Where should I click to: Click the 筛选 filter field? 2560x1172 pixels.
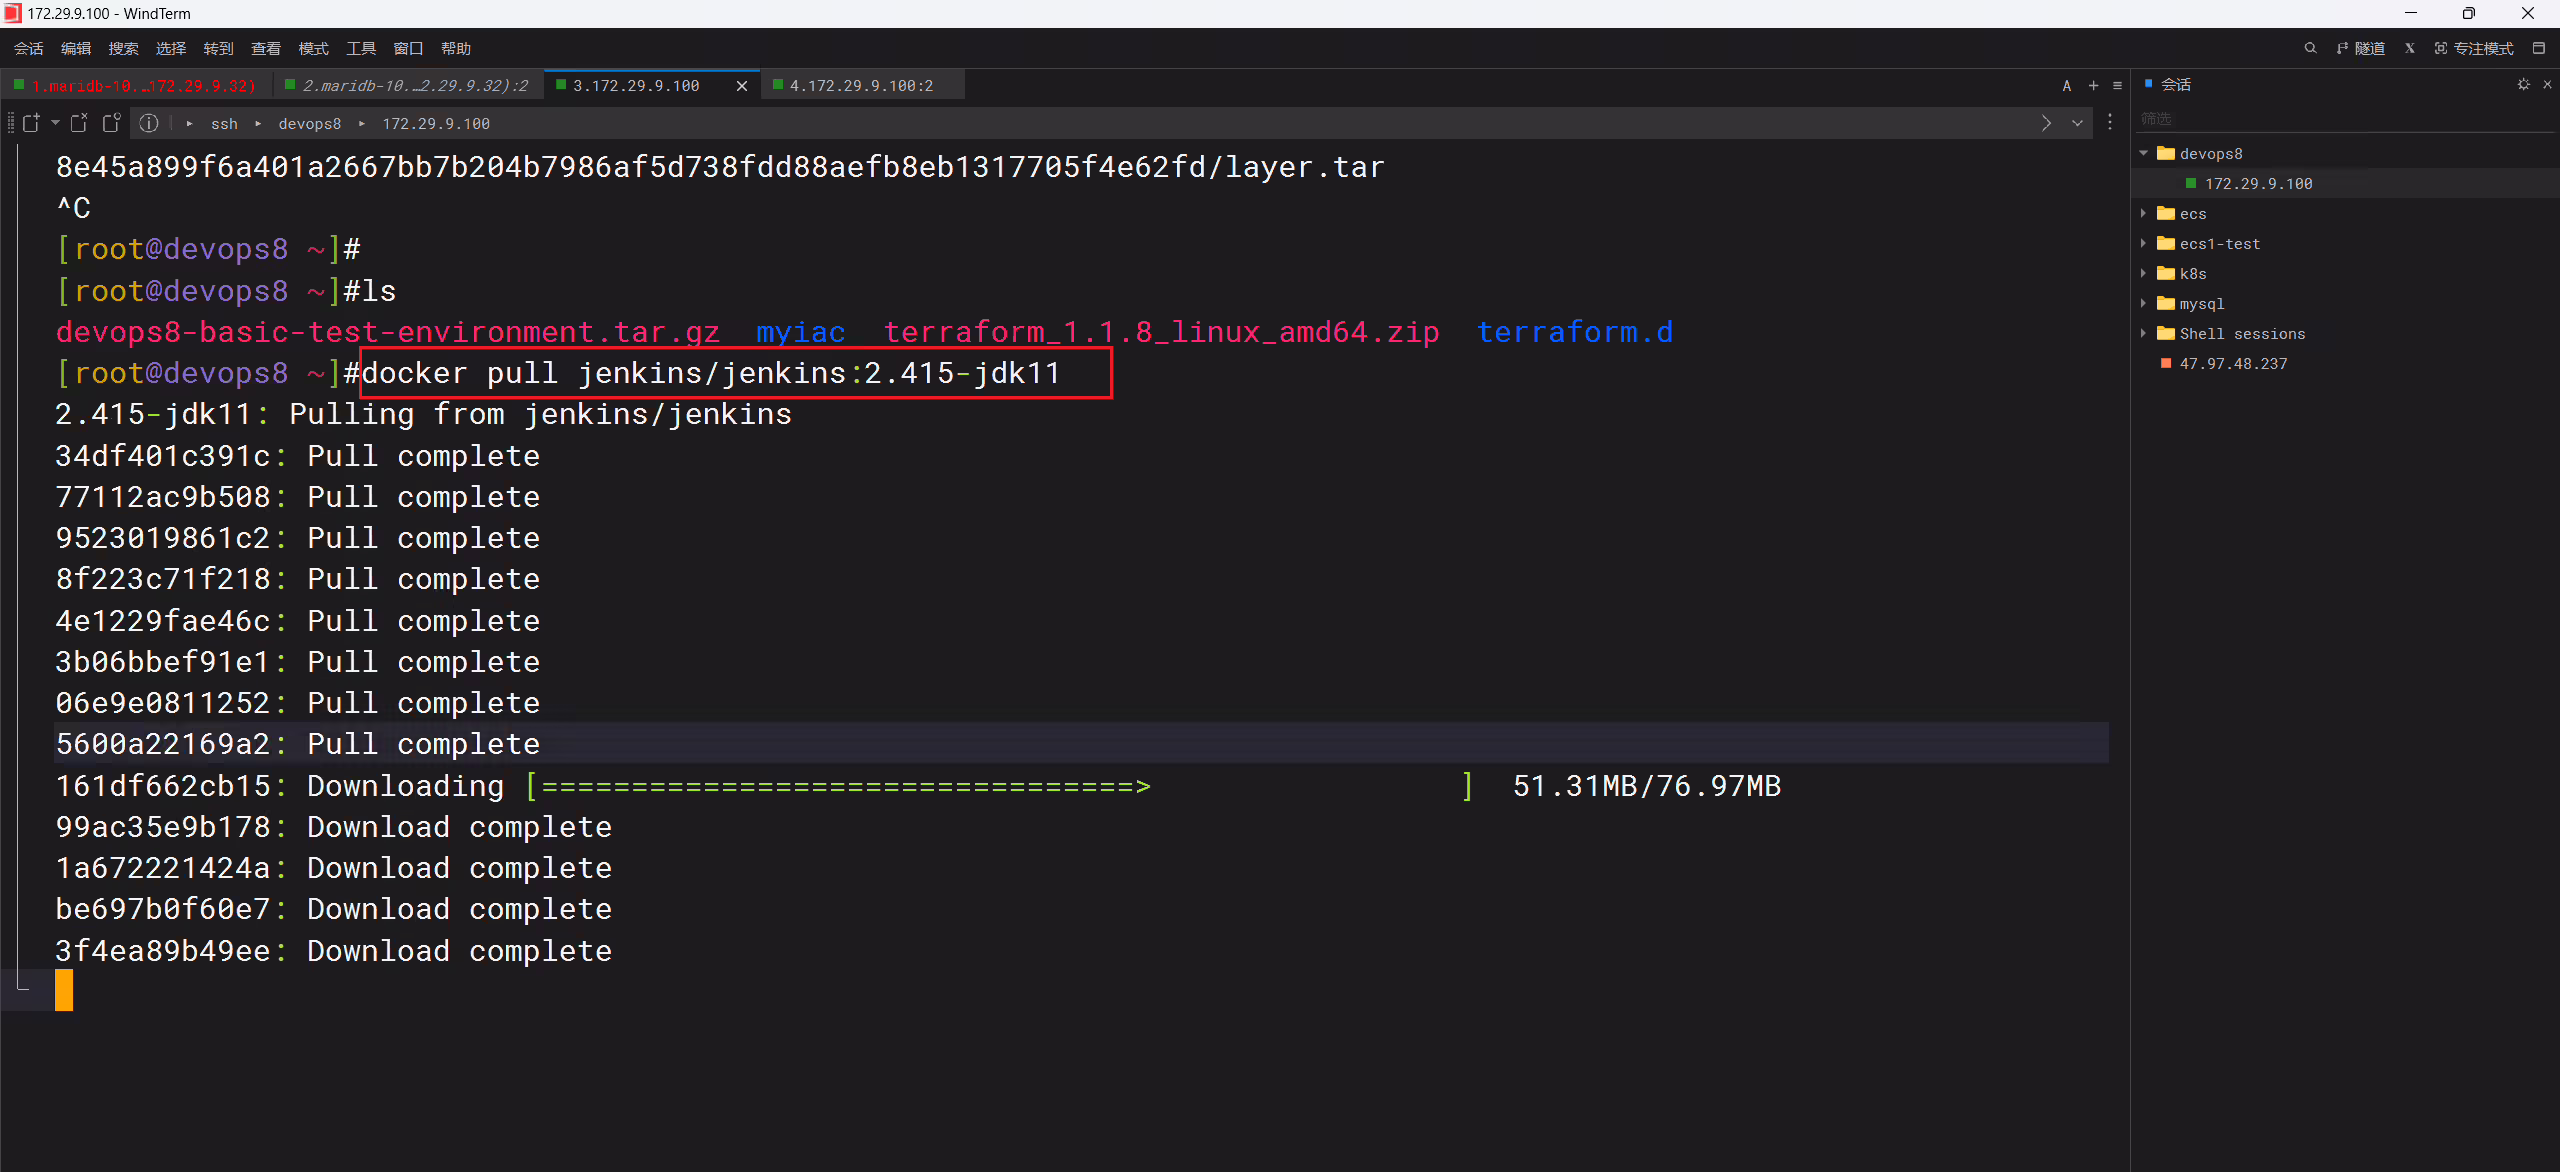(x=2340, y=119)
